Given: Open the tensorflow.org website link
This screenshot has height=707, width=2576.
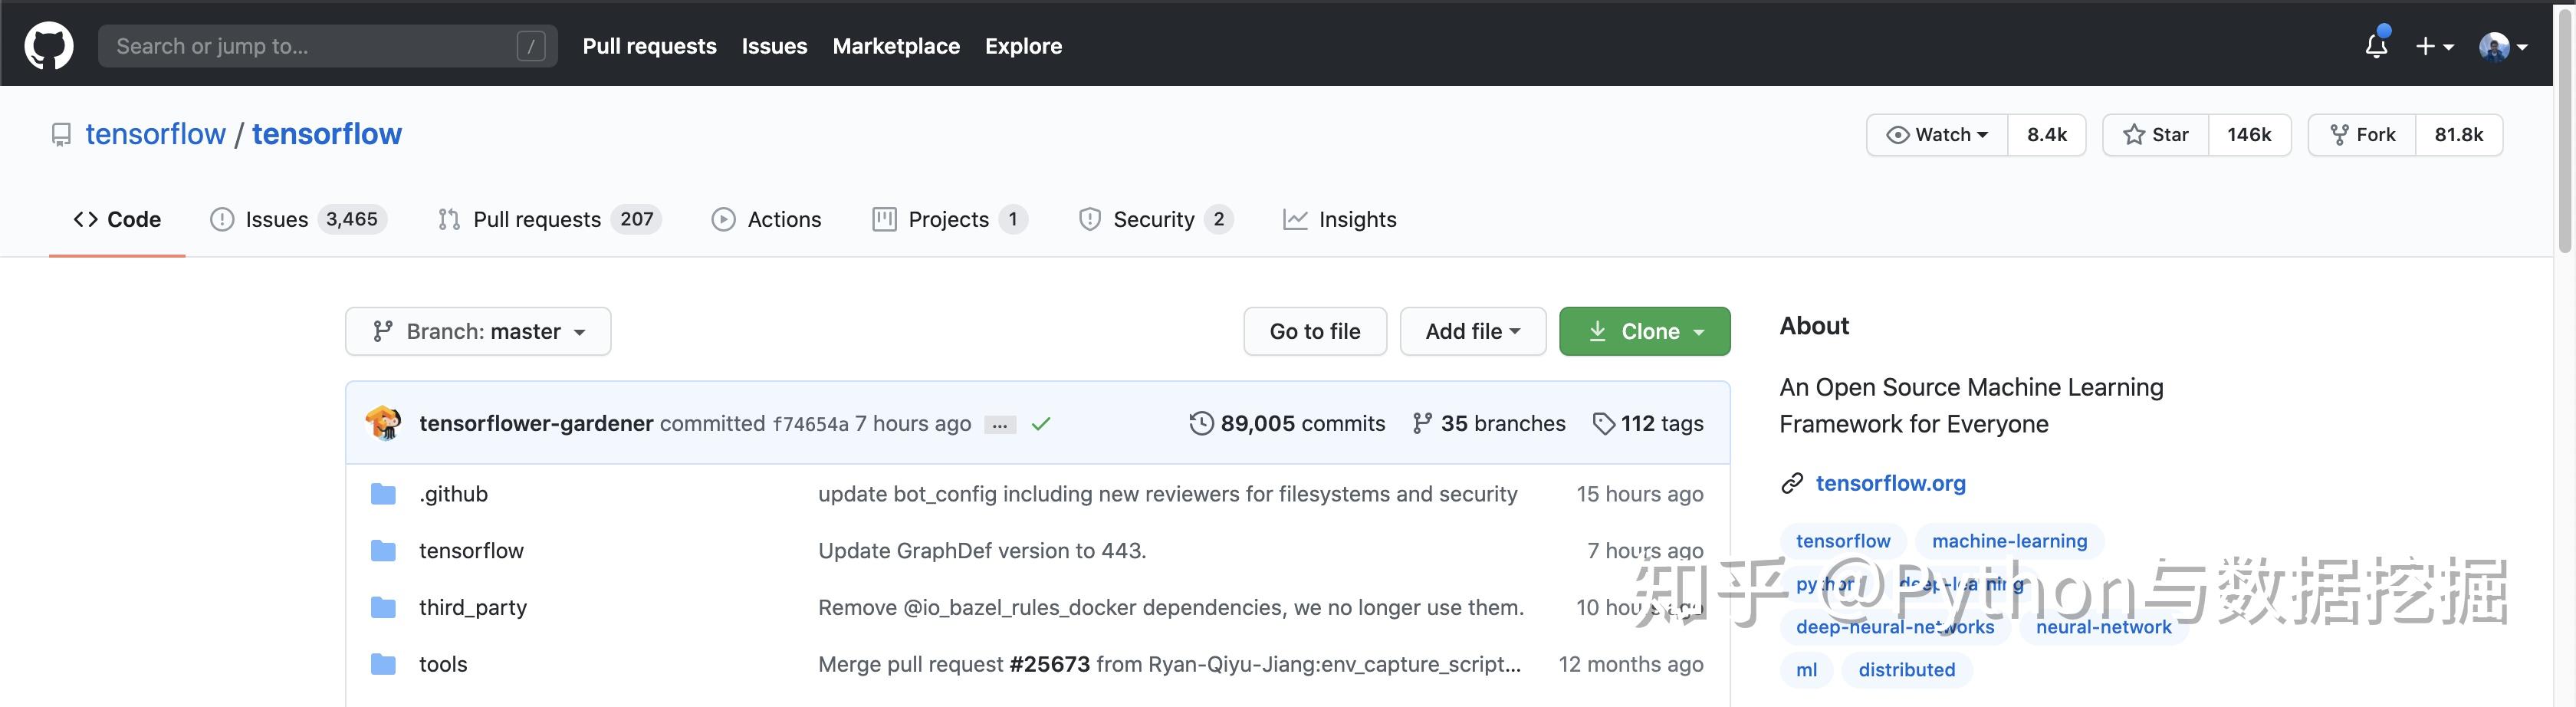Looking at the screenshot, I should [1890, 483].
